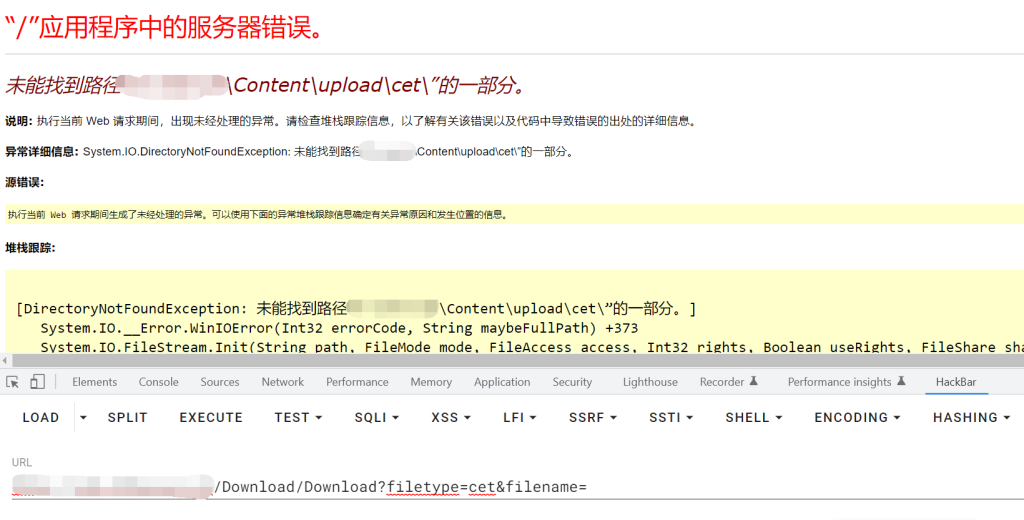Open the ENCODING dropdown
Image resolution: width=1024 pixels, height=520 pixels.
tap(857, 417)
